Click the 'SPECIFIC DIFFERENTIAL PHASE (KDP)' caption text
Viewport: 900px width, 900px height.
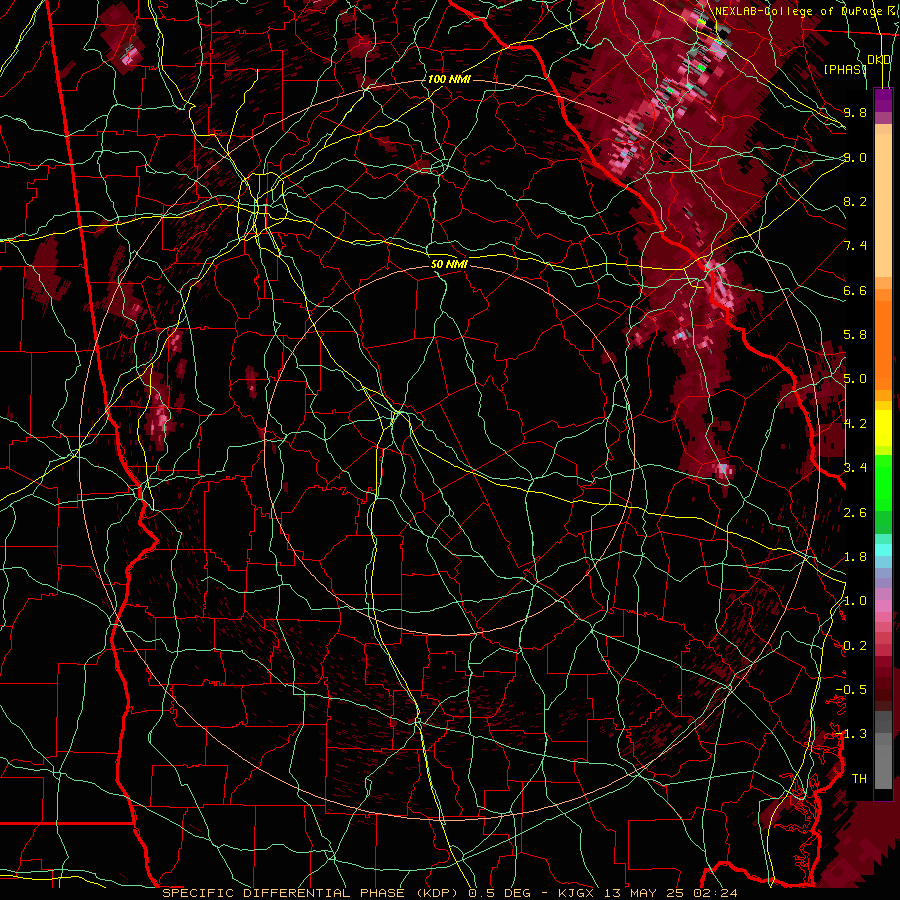click(x=312, y=893)
